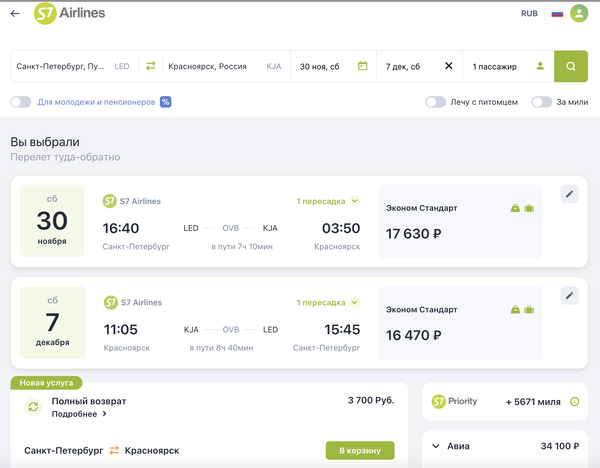Image resolution: width=600 pixels, height=468 pixels.
Task: Click в пути 7ч 10мин duration
Action: pos(242,246)
